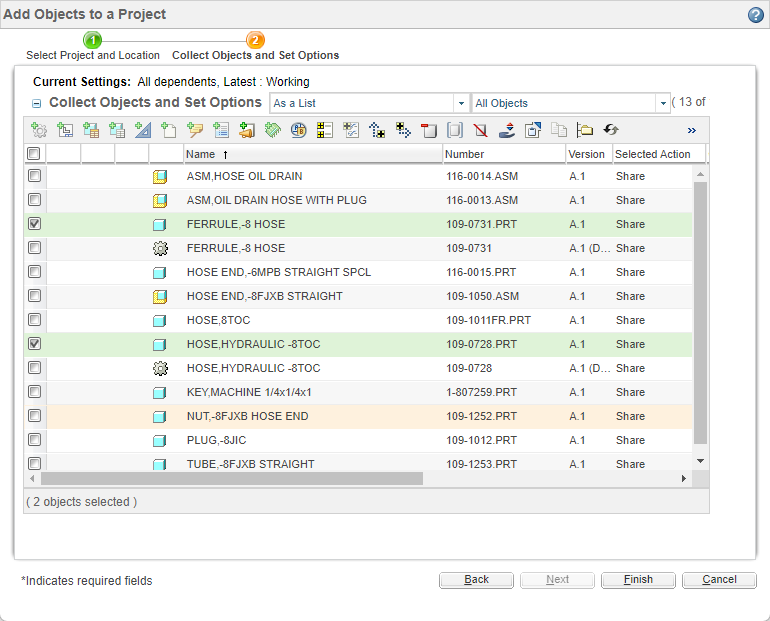770x621 pixels.
Task: Check the ASM,HOSE OIL DRAIN row checkbox
Action: tap(34, 176)
